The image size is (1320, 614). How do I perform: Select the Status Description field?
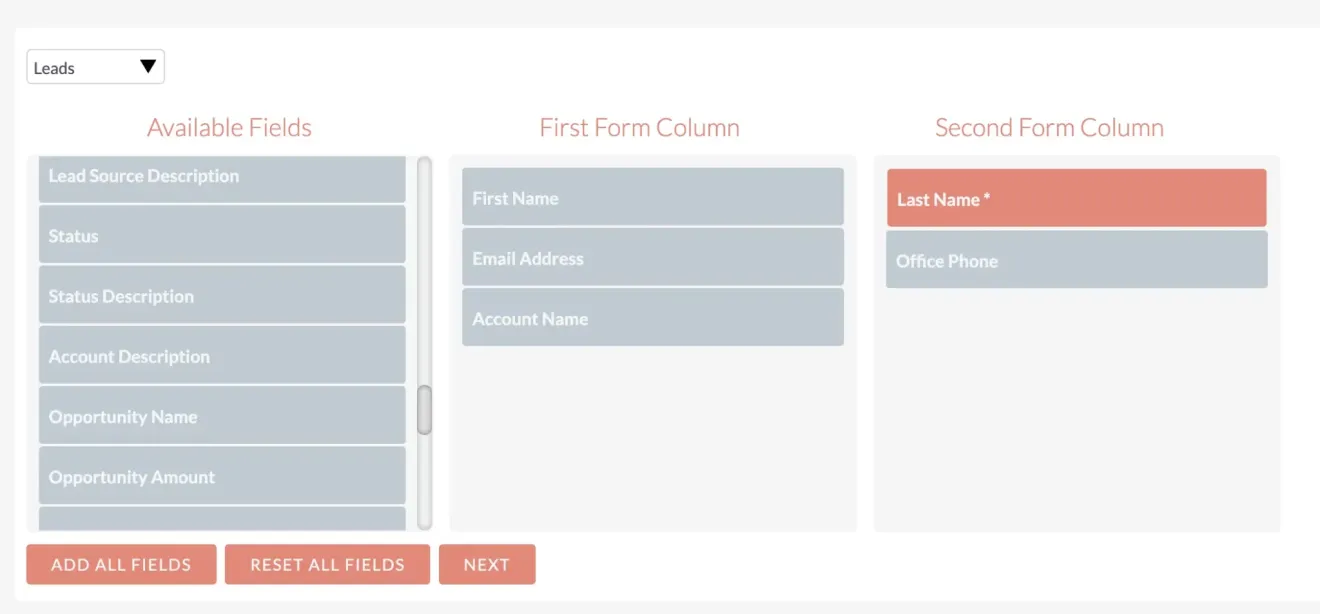pyautogui.click(x=222, y=296)
